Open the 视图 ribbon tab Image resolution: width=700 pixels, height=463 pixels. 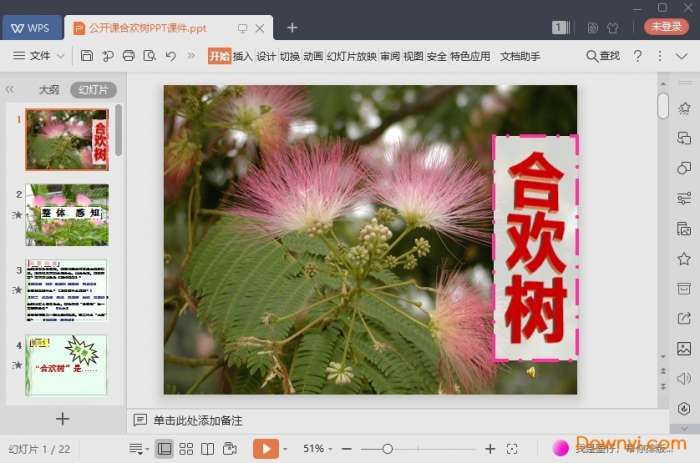[x=413, y=56]
